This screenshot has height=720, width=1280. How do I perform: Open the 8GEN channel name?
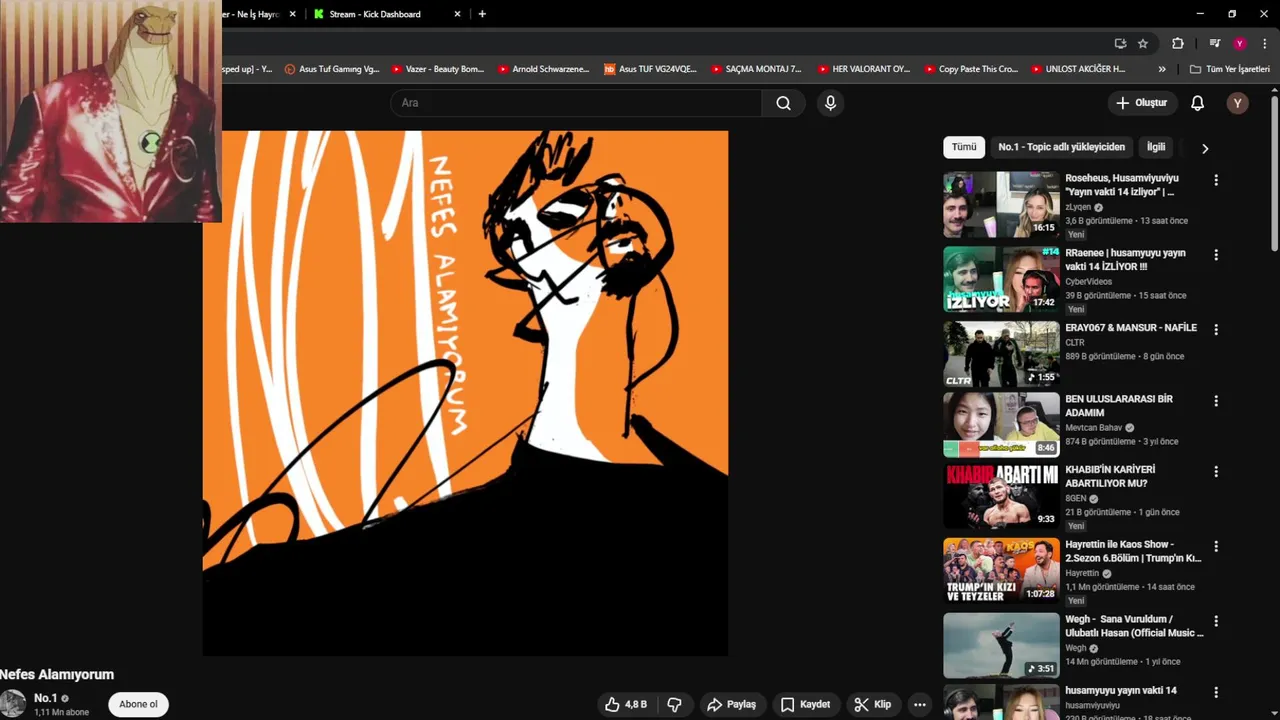pos(1075,498)
